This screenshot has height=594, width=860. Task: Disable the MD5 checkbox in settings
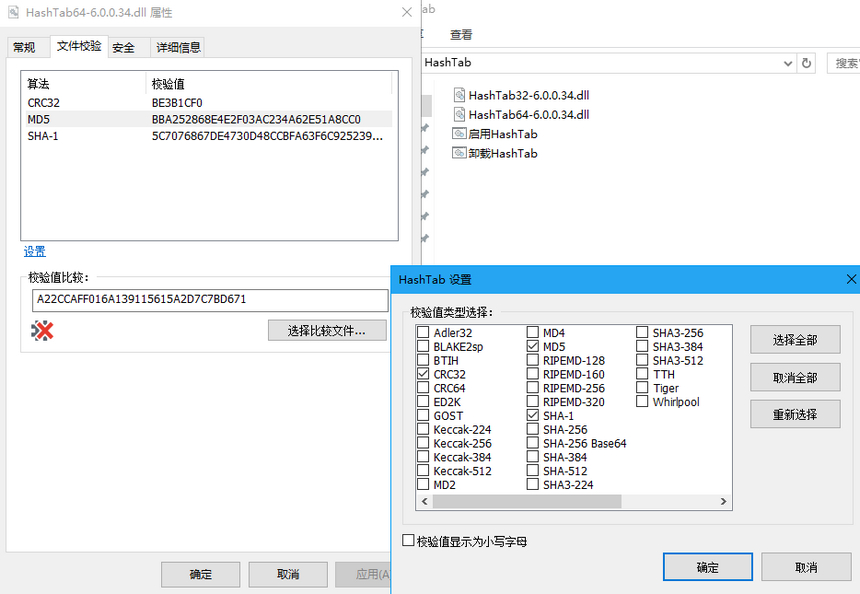pos(534,346)
